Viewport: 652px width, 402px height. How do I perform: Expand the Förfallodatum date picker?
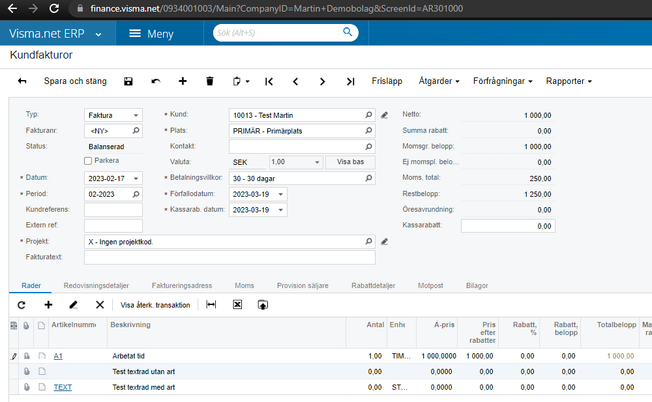(281, 194)
